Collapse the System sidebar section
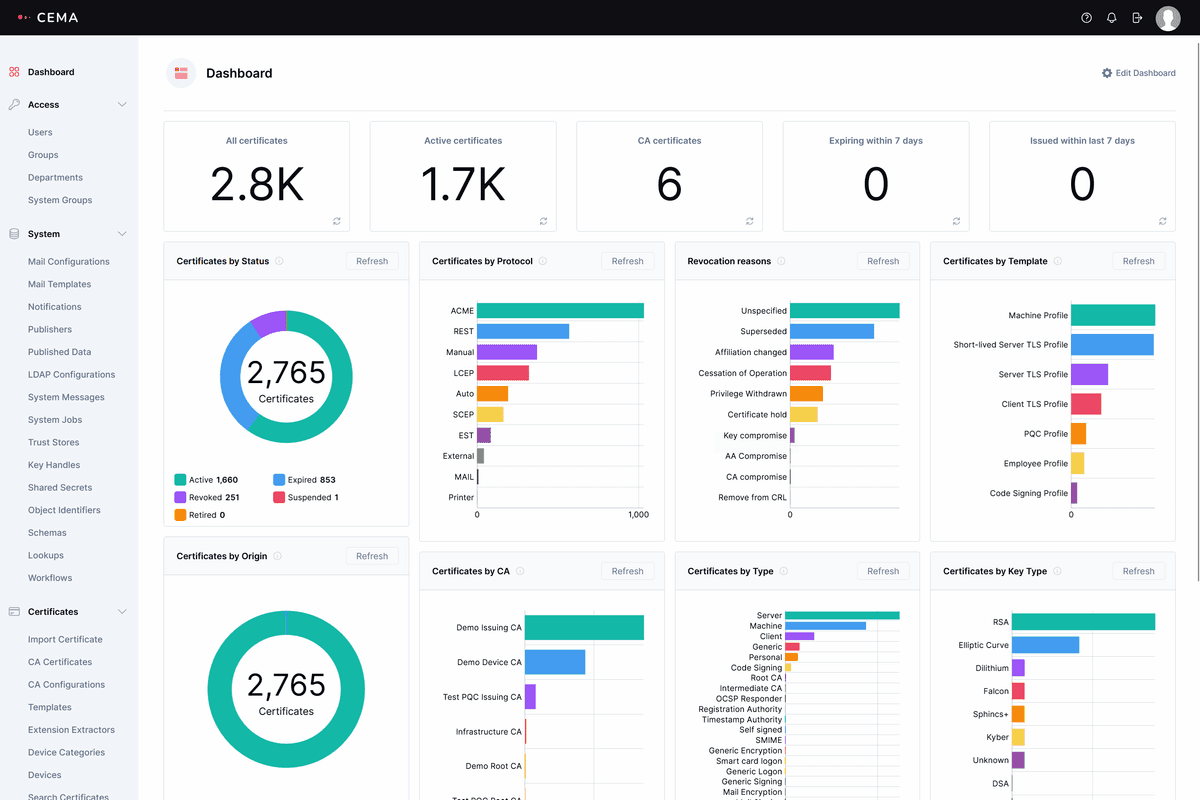Screen dimensions: 1200x800 (122, 234)
